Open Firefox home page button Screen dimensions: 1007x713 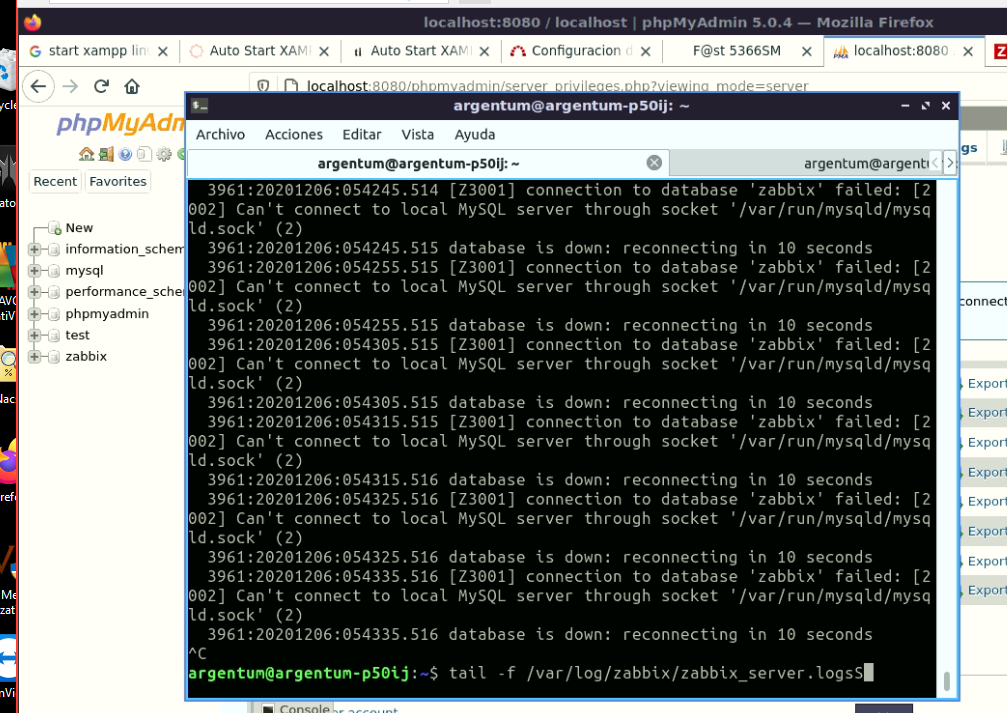point(132,86)
